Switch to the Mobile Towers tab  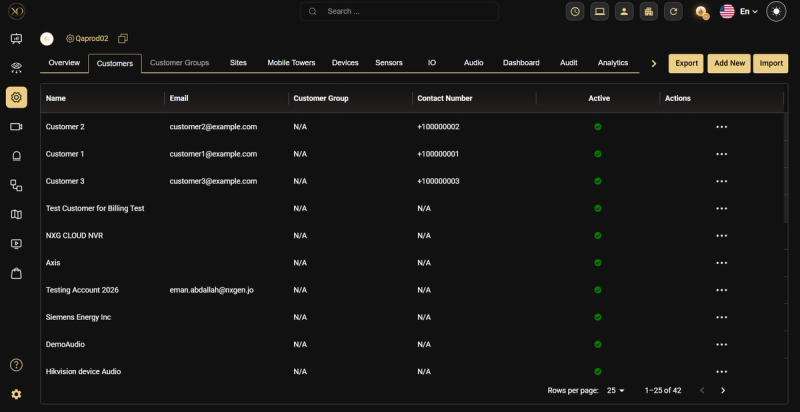tap(291, 63)
